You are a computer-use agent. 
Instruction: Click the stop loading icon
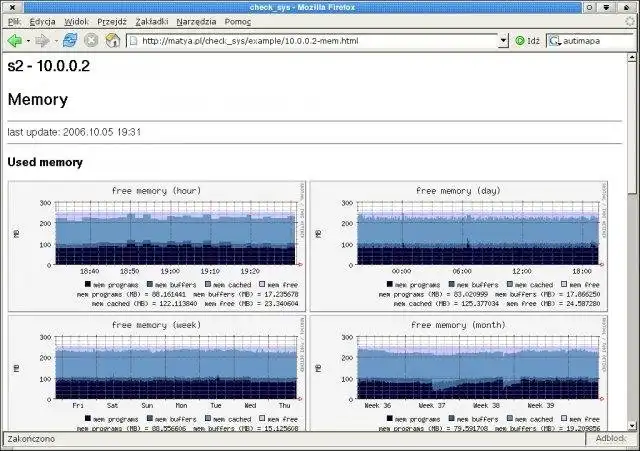tap(91, 40)
